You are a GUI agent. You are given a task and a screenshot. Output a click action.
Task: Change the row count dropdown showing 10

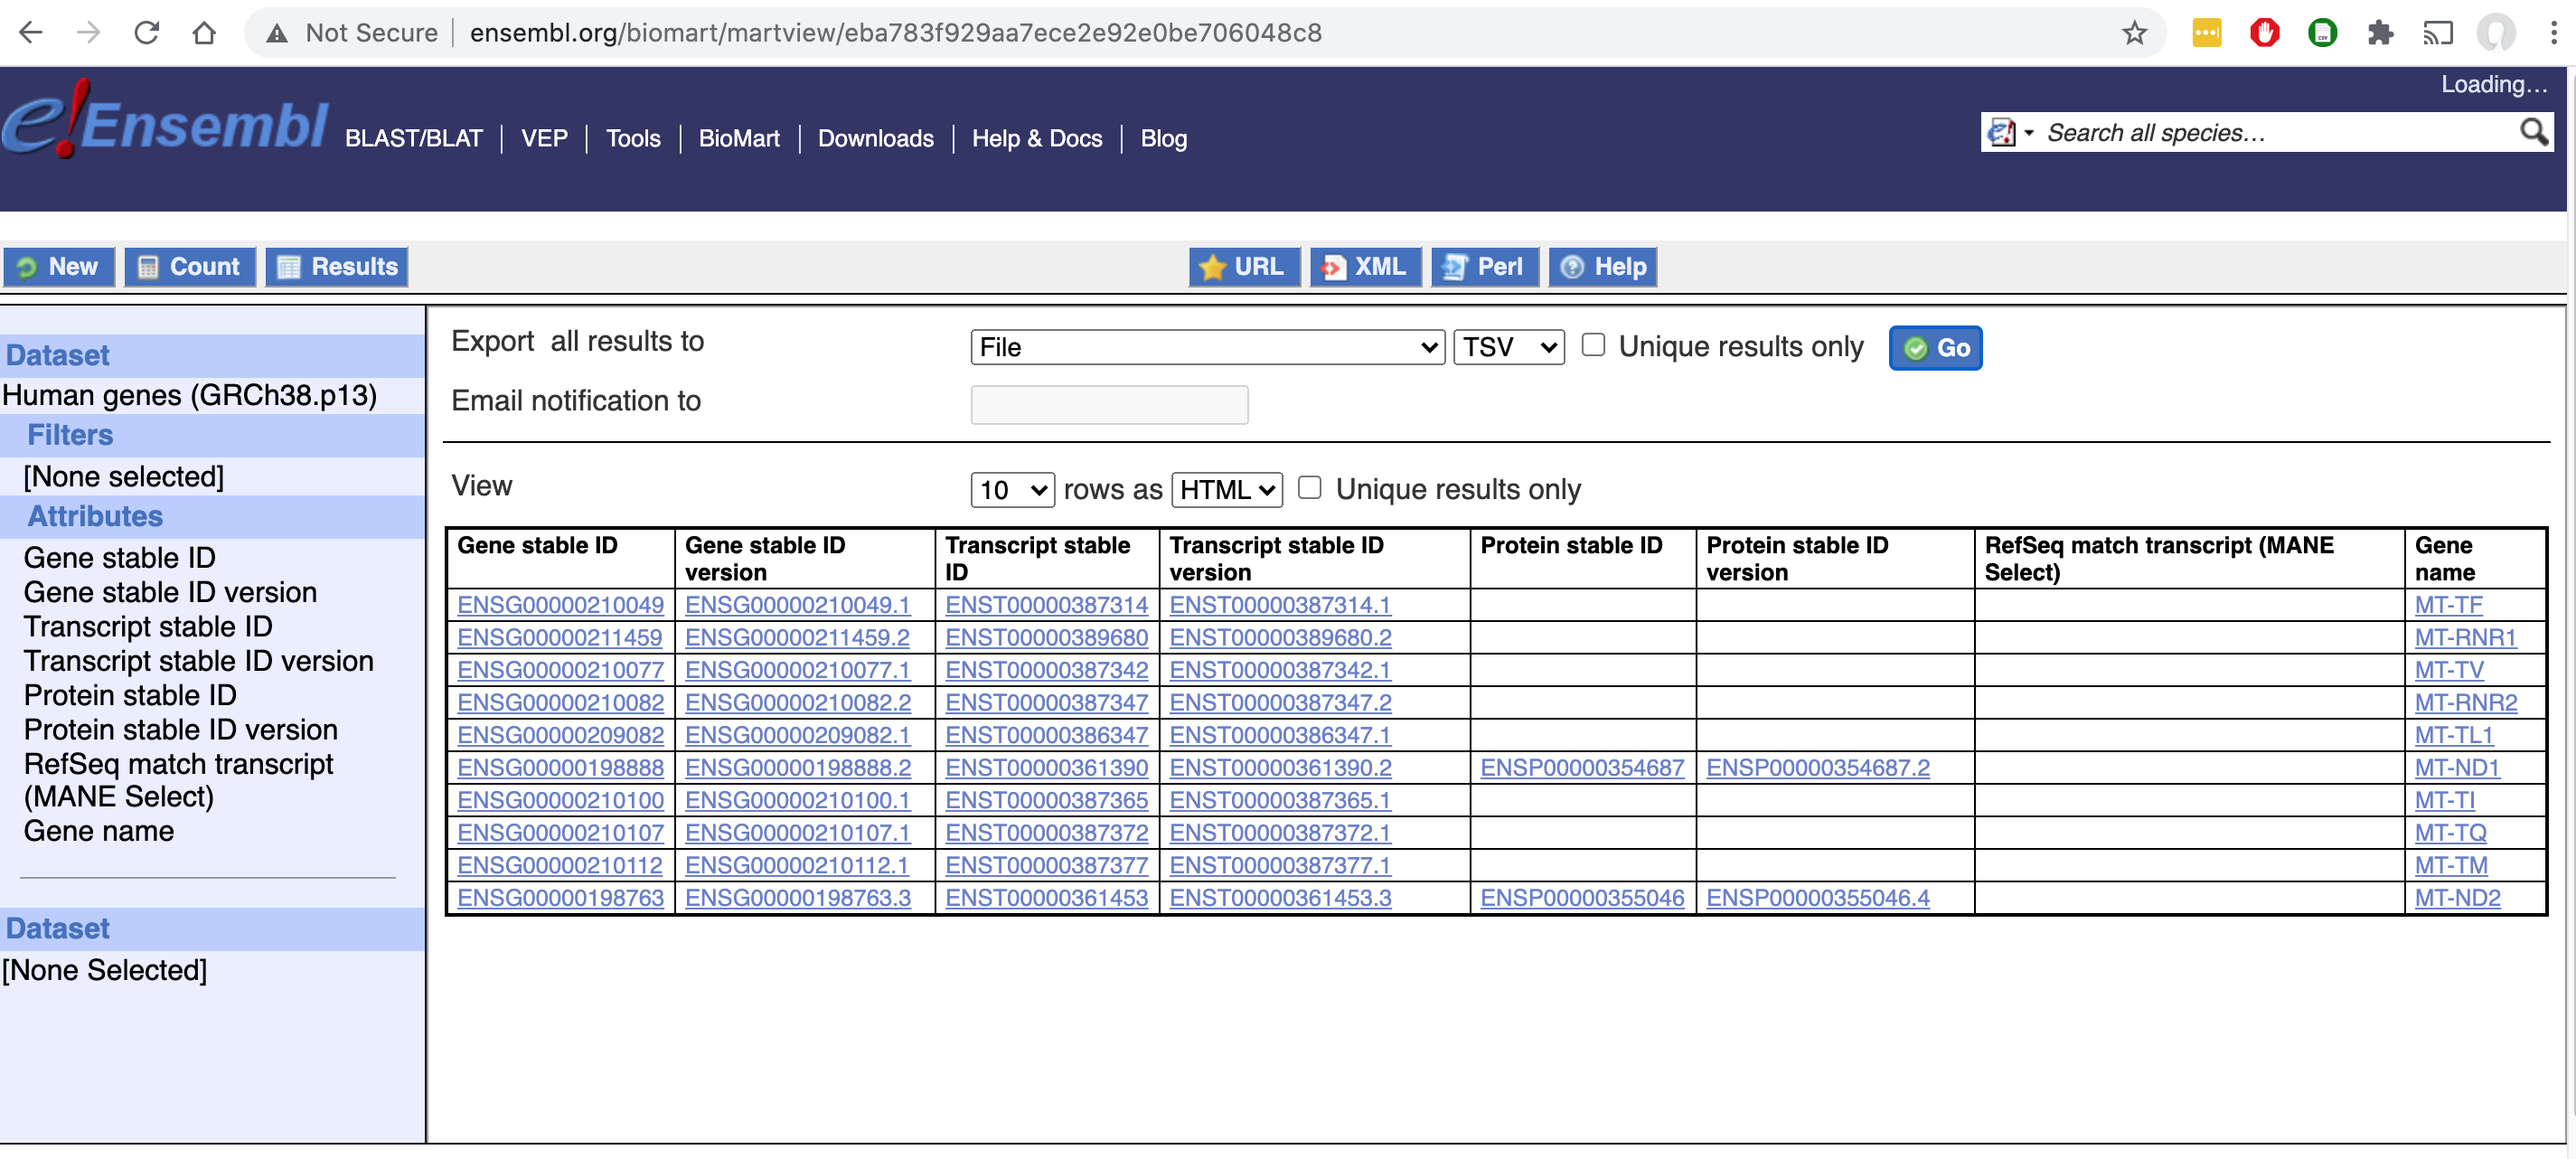coord(1012,490)
